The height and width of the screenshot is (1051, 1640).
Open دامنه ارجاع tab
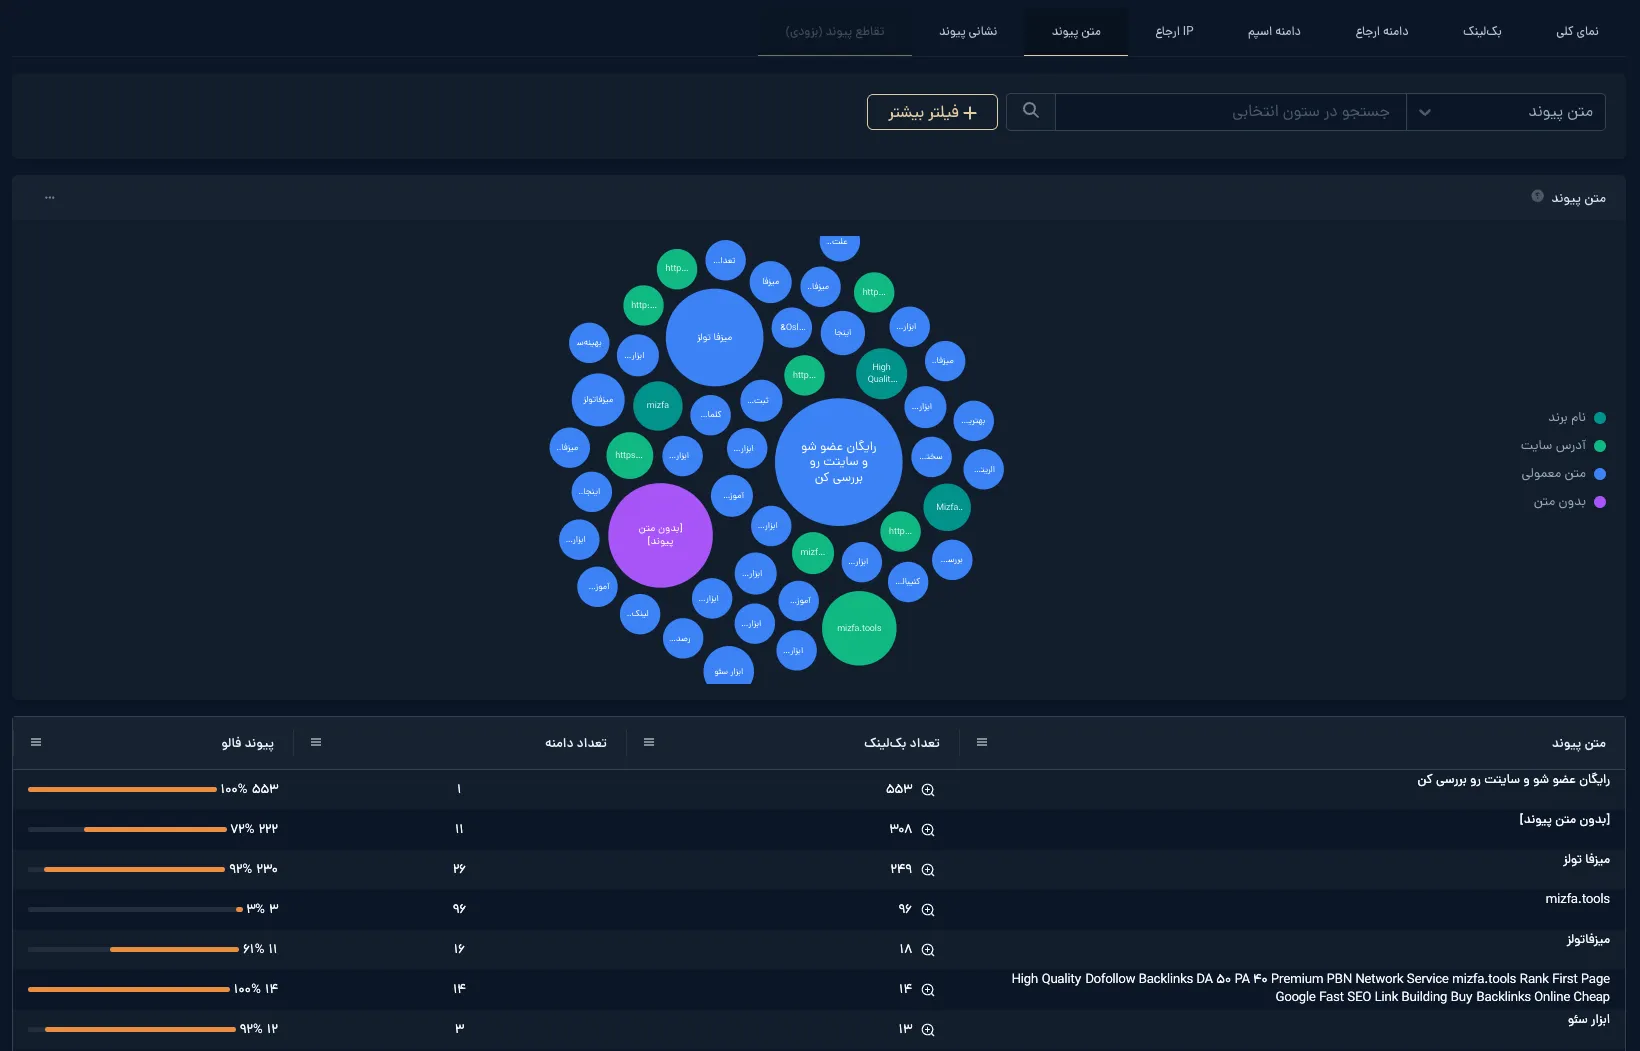coord(1382,31)
